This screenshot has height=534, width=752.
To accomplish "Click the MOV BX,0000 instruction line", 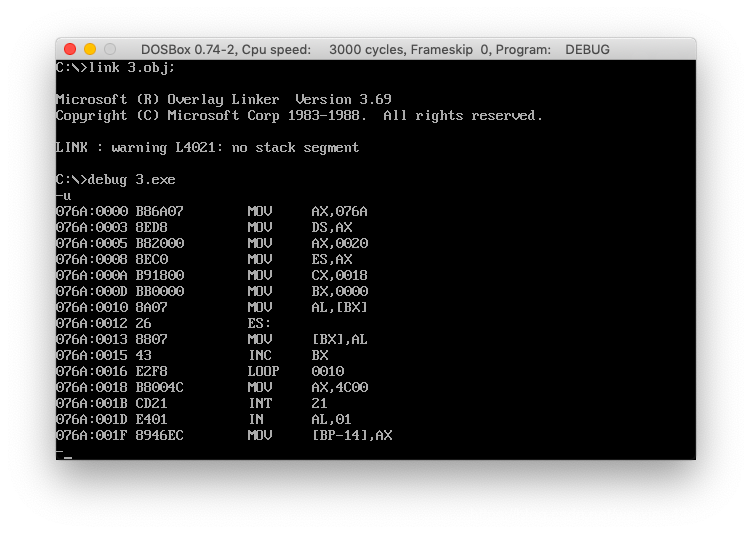I will pyautogui.click(x=212, y=291).
